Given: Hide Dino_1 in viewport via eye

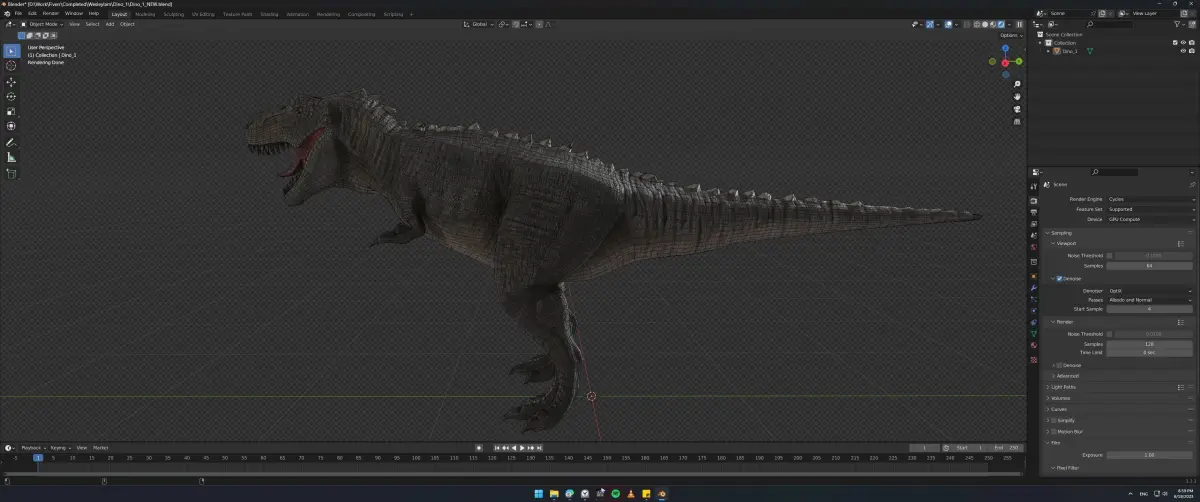Looking at the screenshot, I should (1183, 51).
